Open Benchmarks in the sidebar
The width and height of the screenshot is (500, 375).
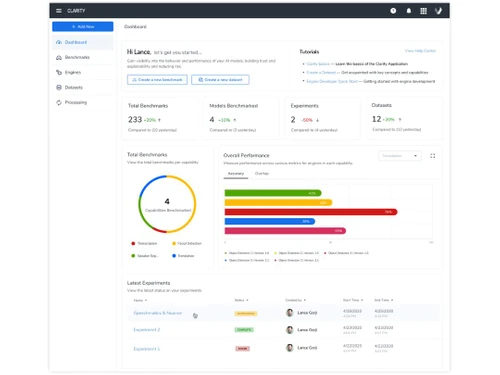(83, 57)
